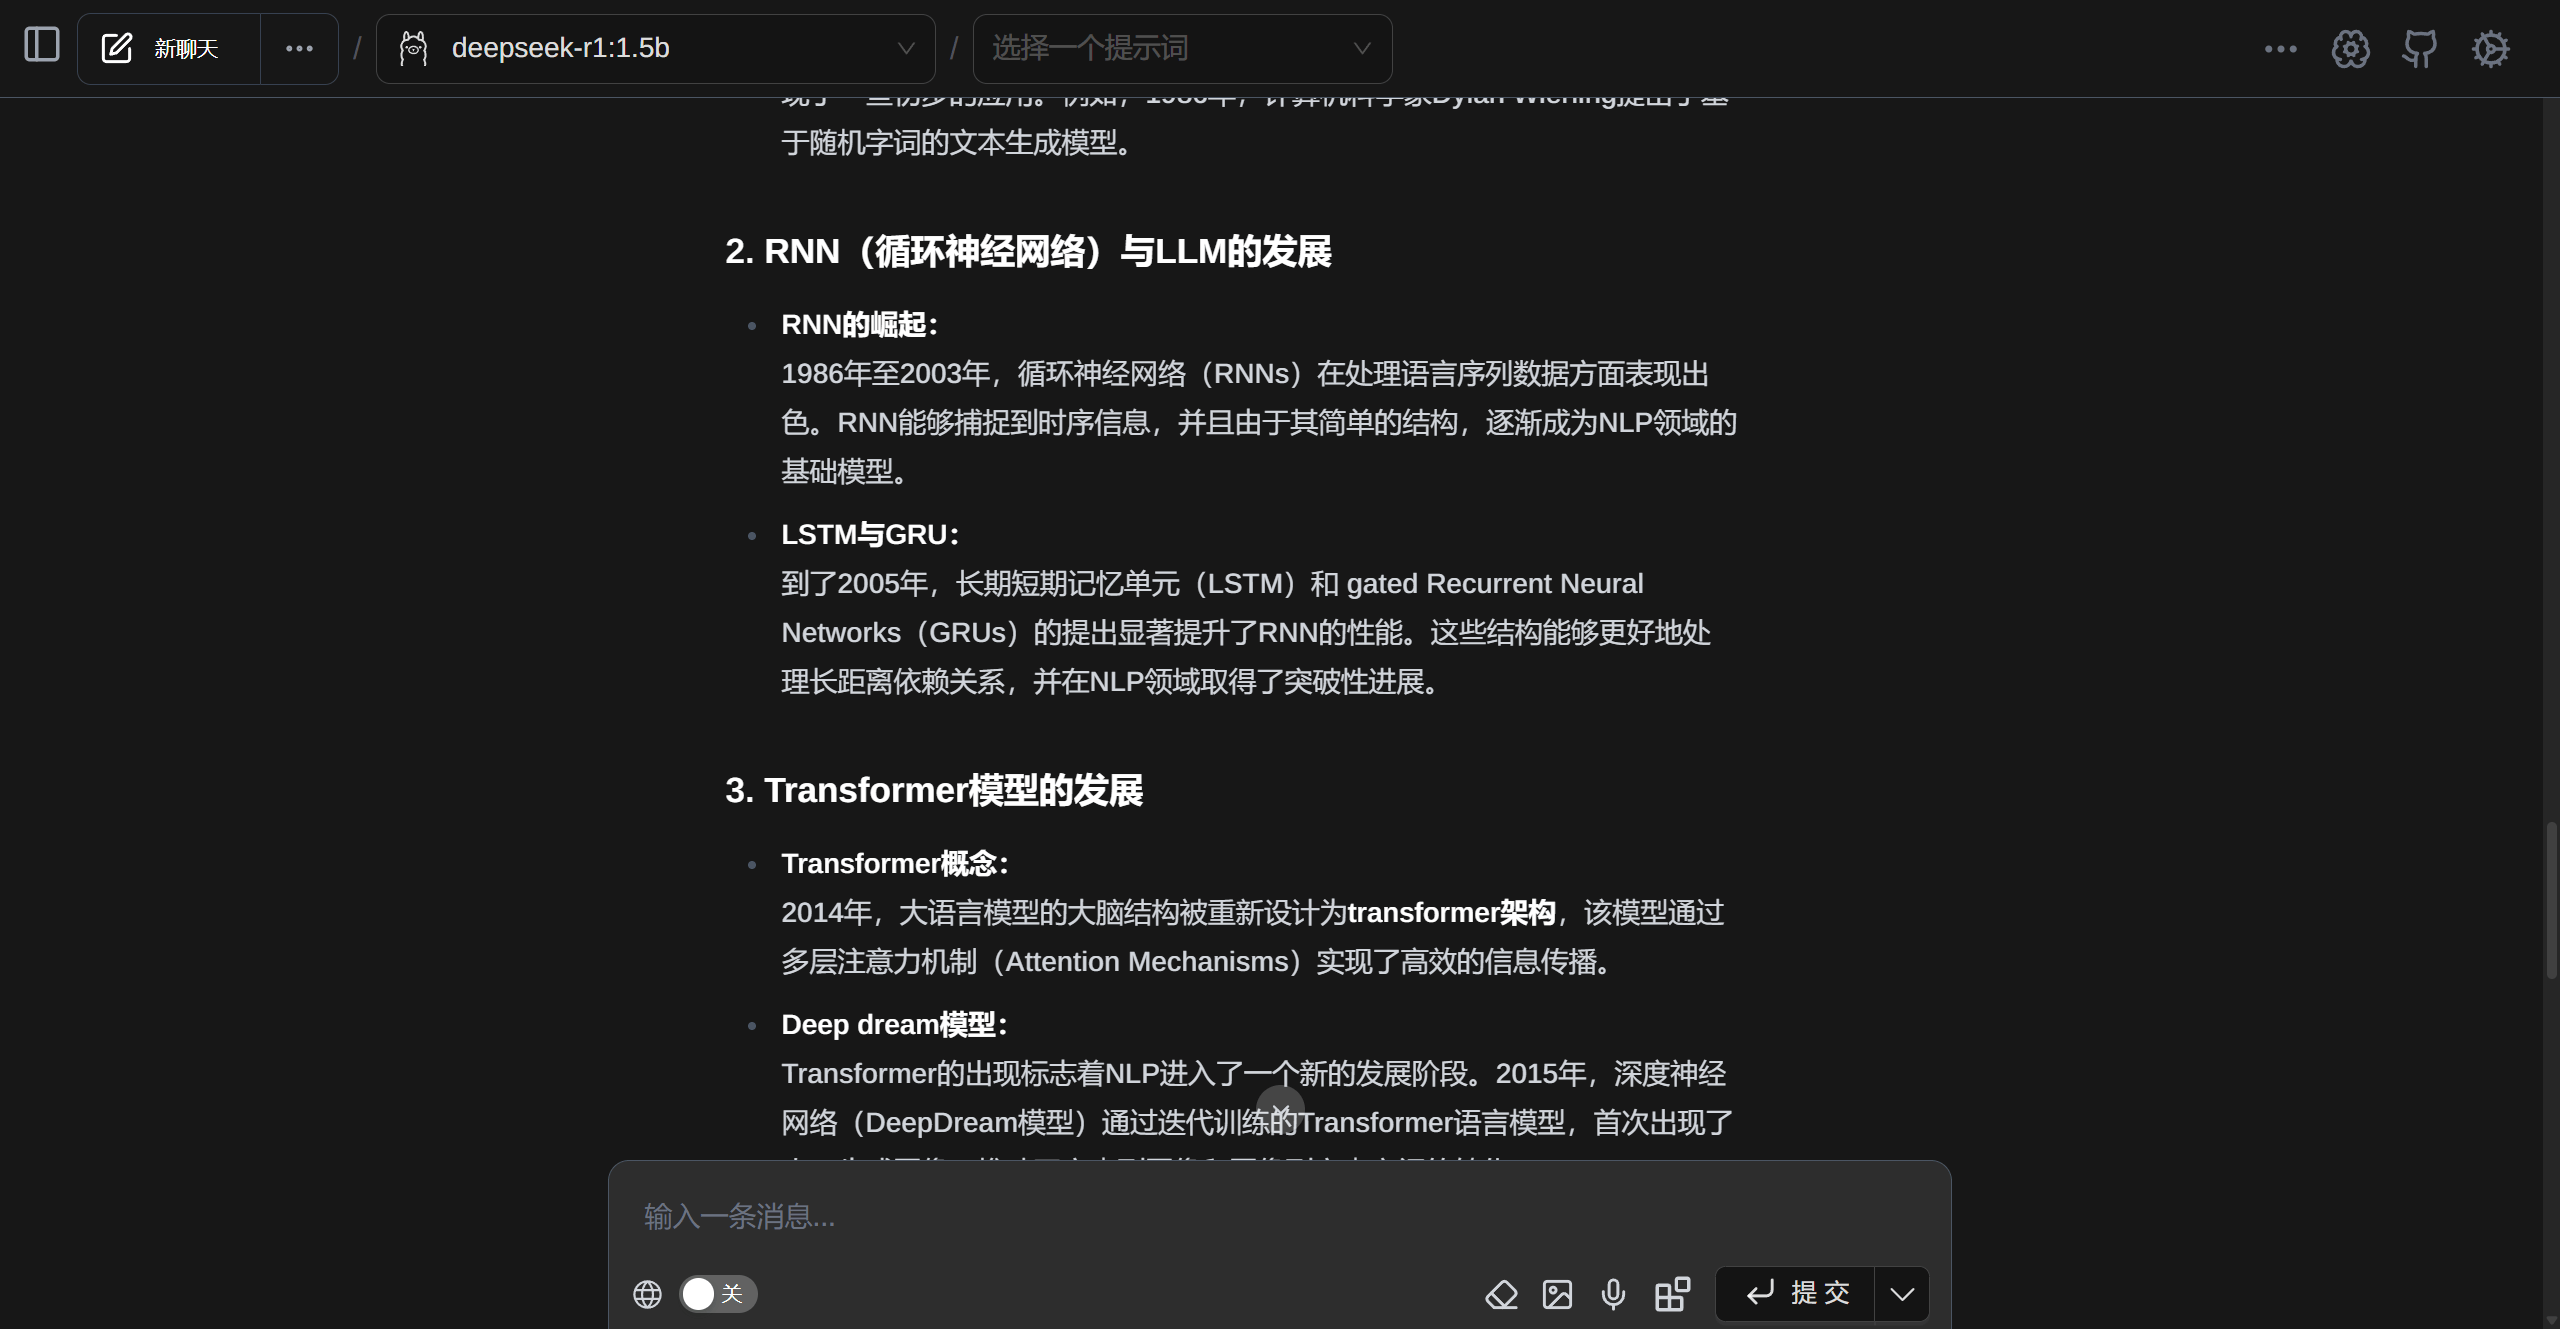The image size is (2560, 1329).
Task: Open the top-right ... overflow menu
Action: pos(2281,49)
